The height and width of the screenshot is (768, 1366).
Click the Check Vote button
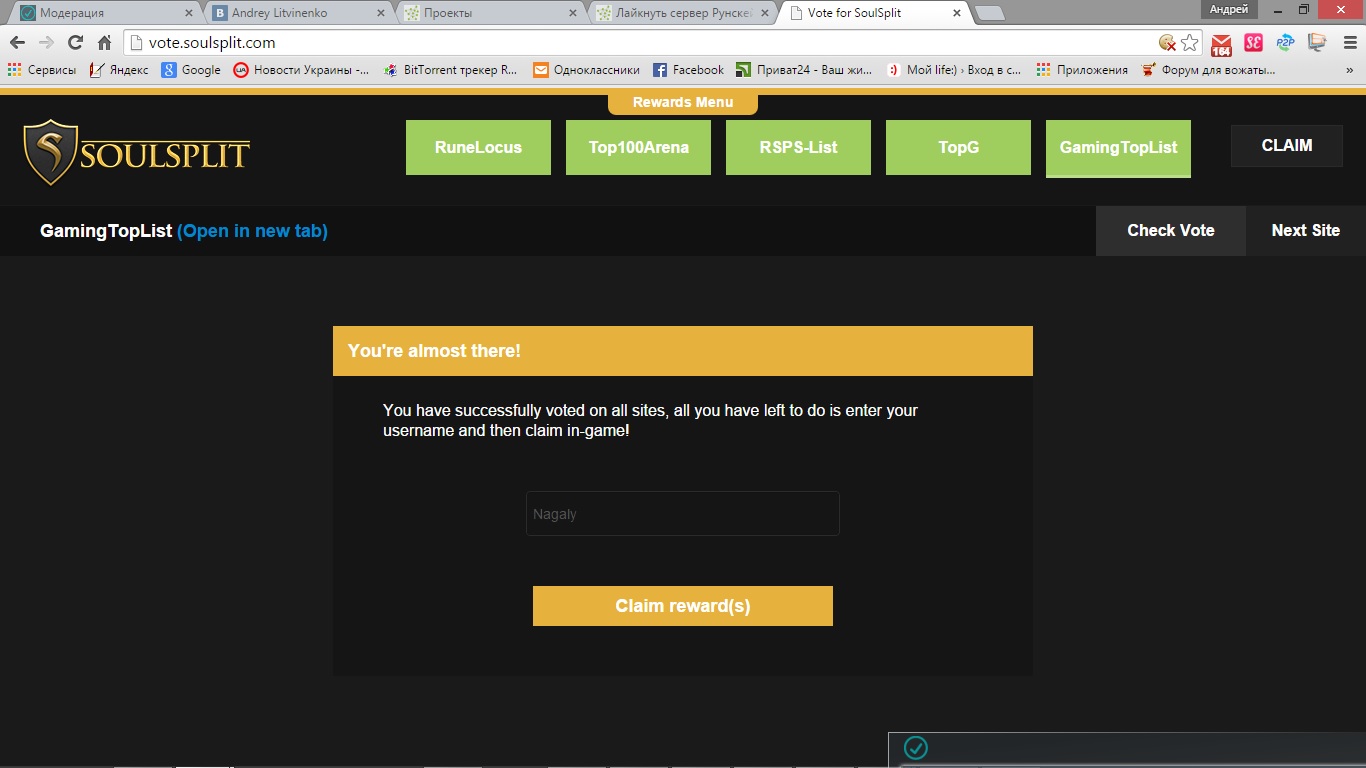coord(1171,231)
